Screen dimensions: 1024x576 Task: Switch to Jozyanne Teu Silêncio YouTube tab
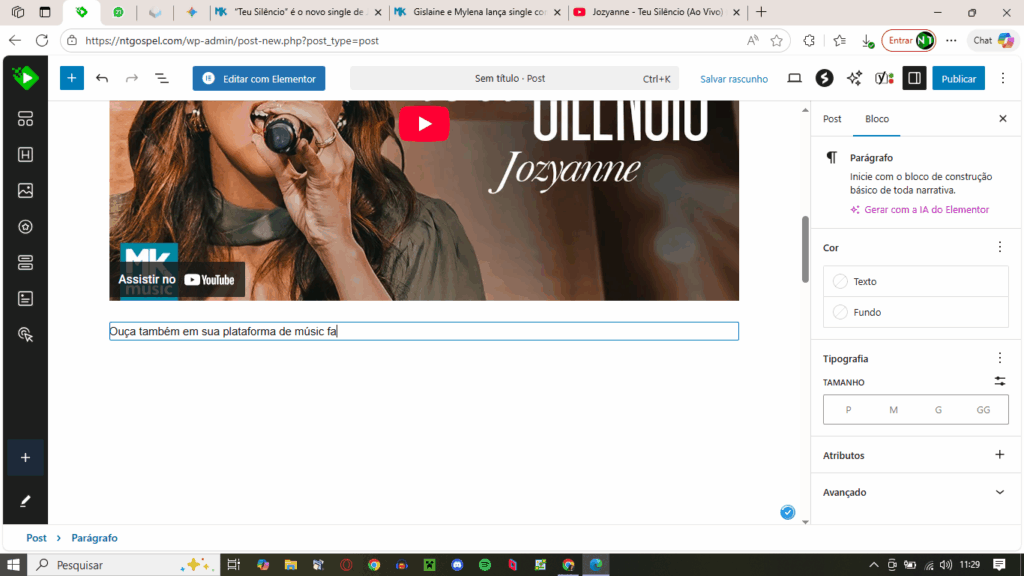pyautogui.click(x=657, y=12)
